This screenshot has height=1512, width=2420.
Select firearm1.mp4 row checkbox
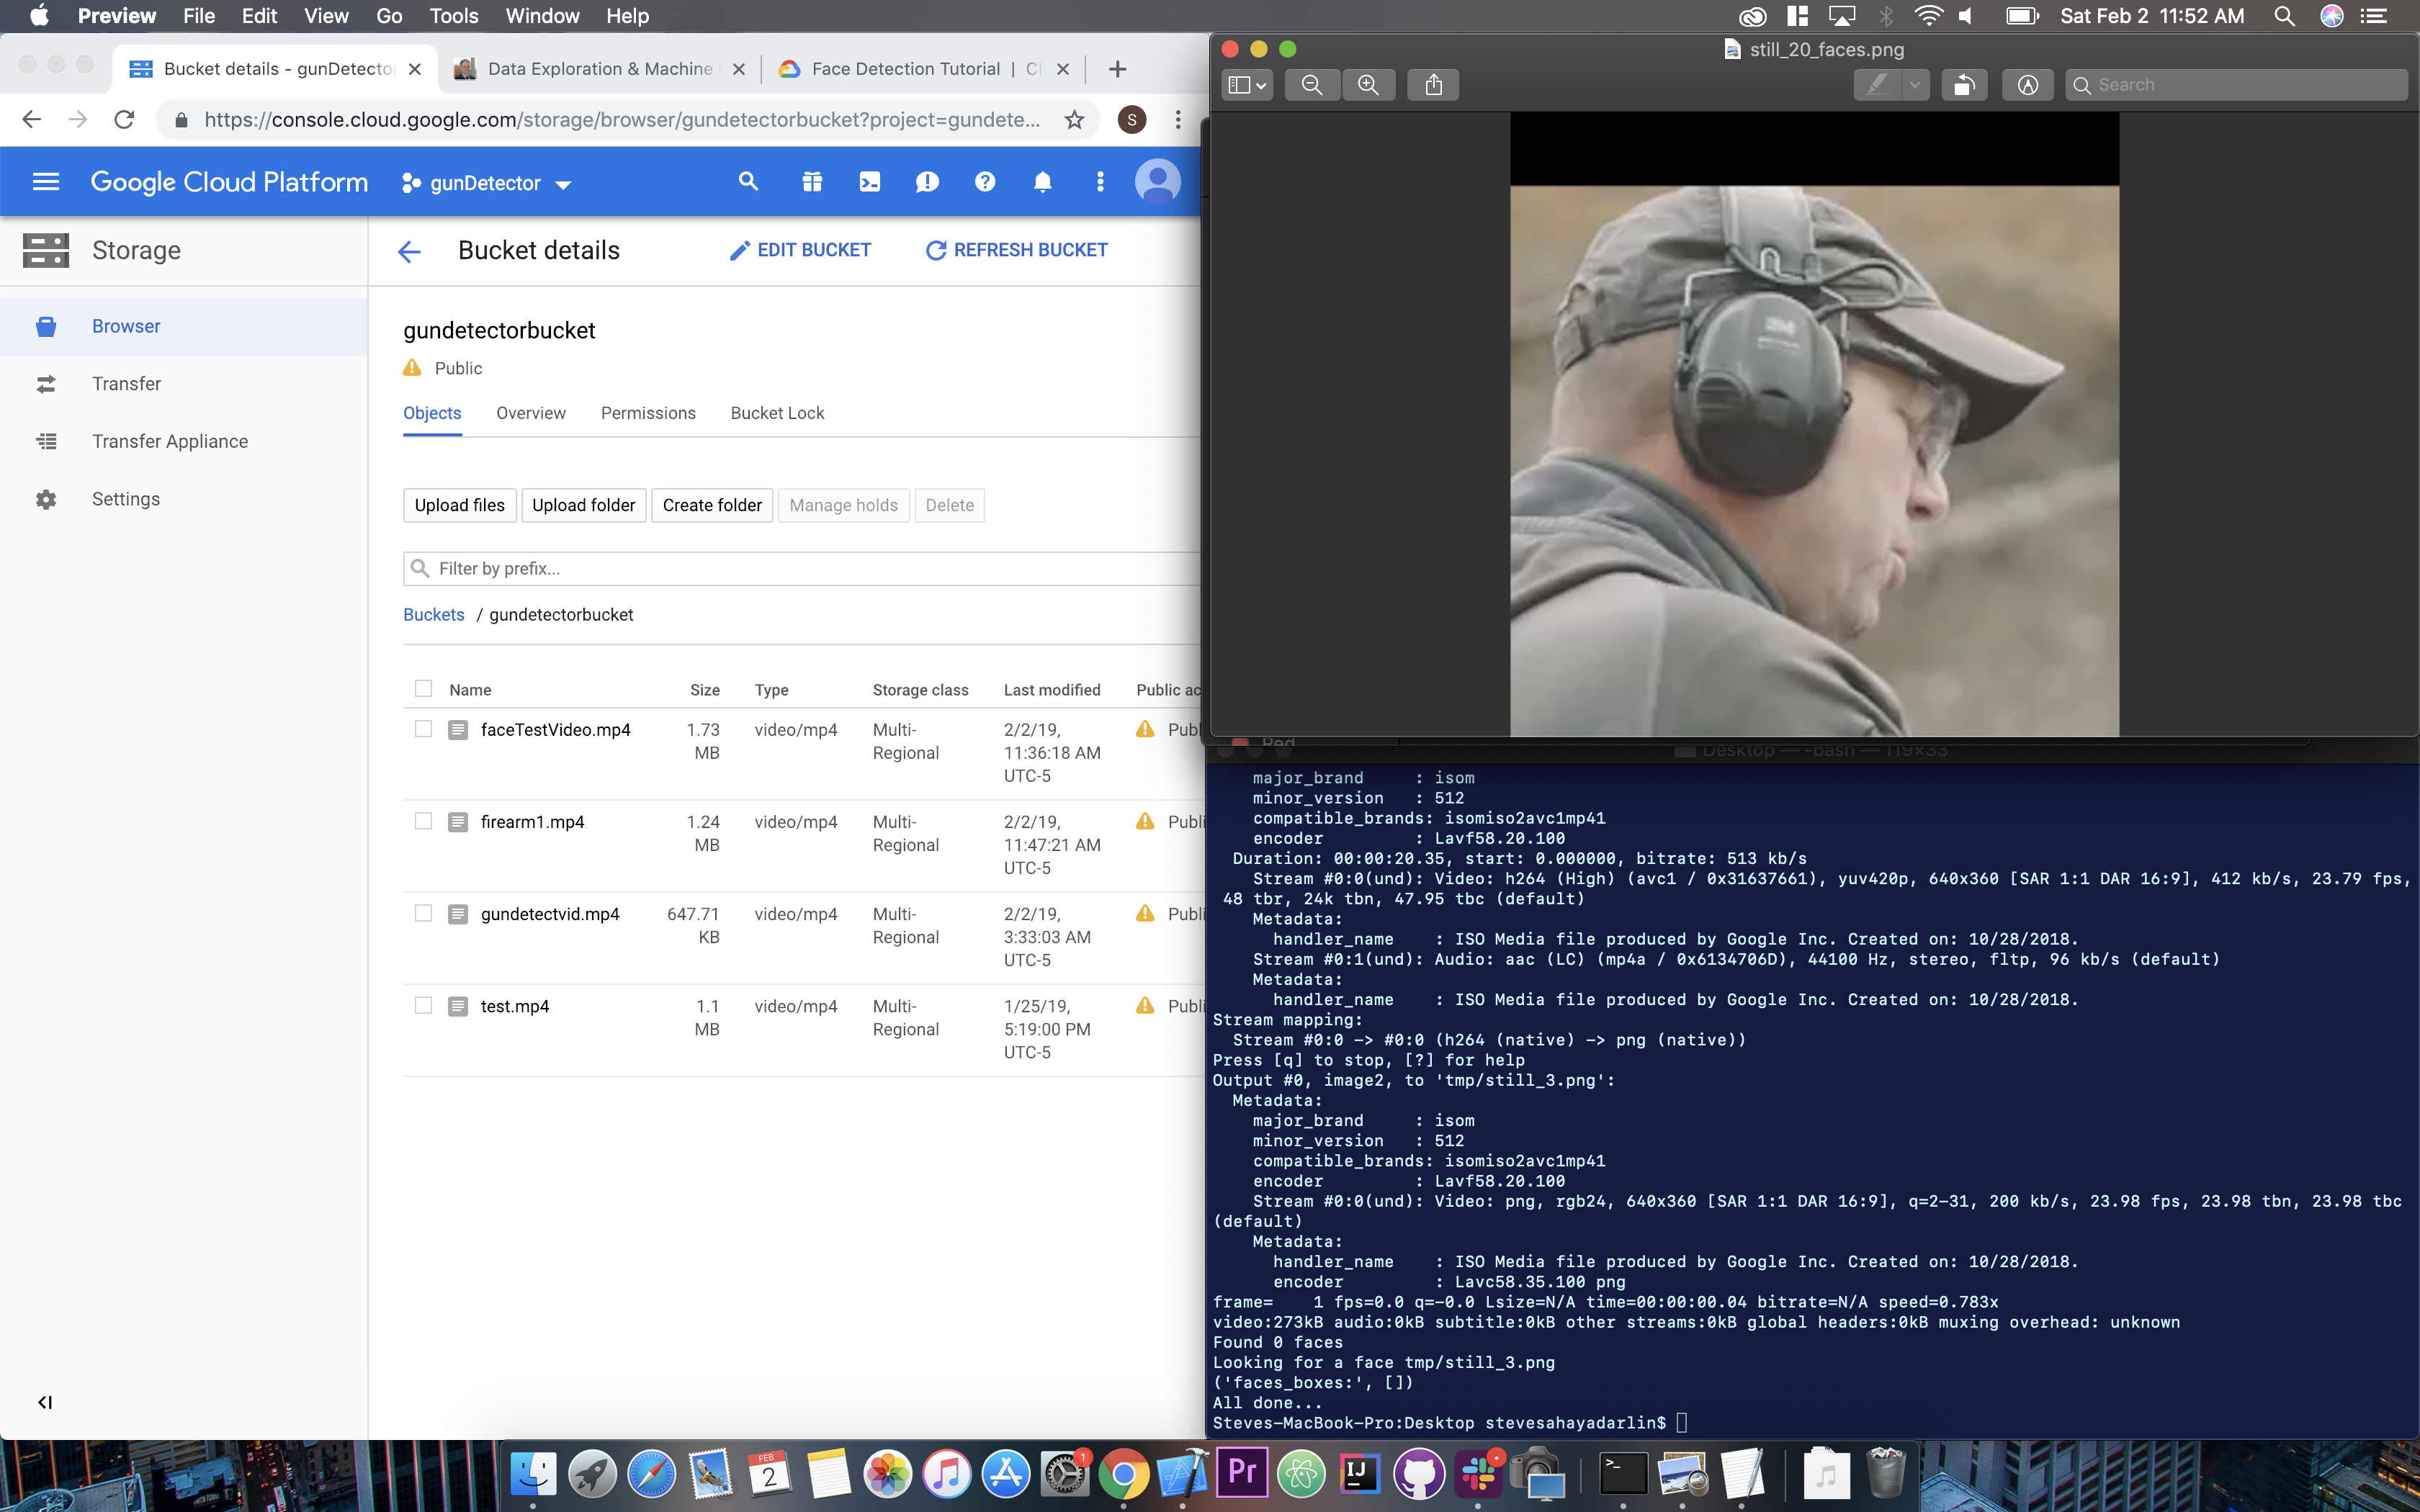(x=423, y=821)
